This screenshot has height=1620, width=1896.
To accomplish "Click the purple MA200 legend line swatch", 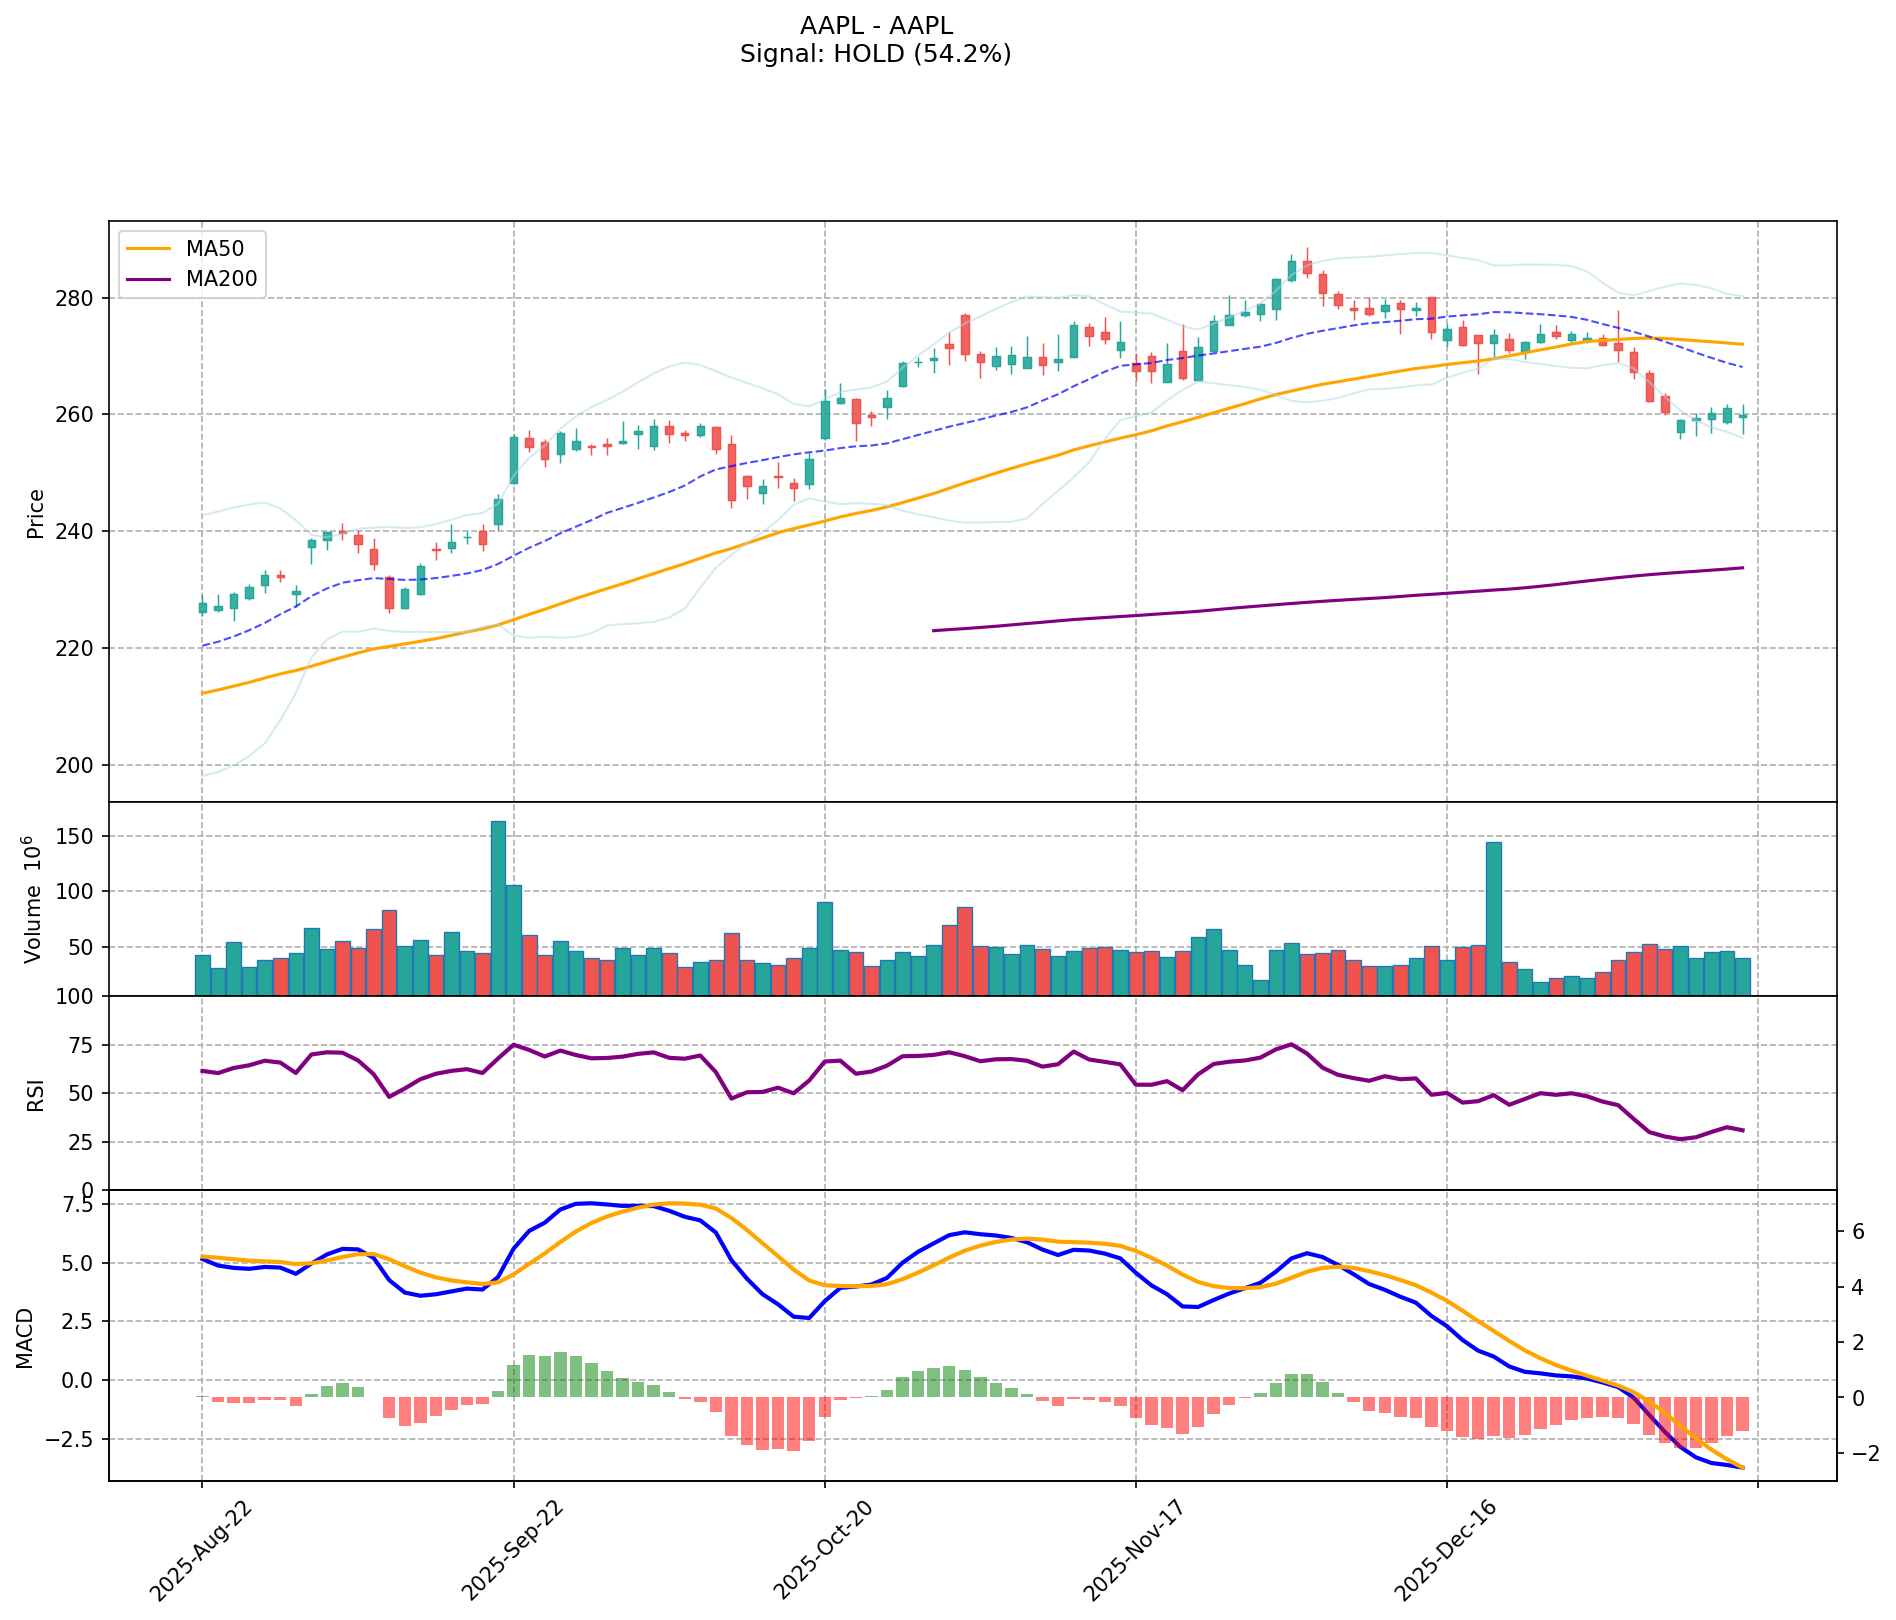I will 149,279.
